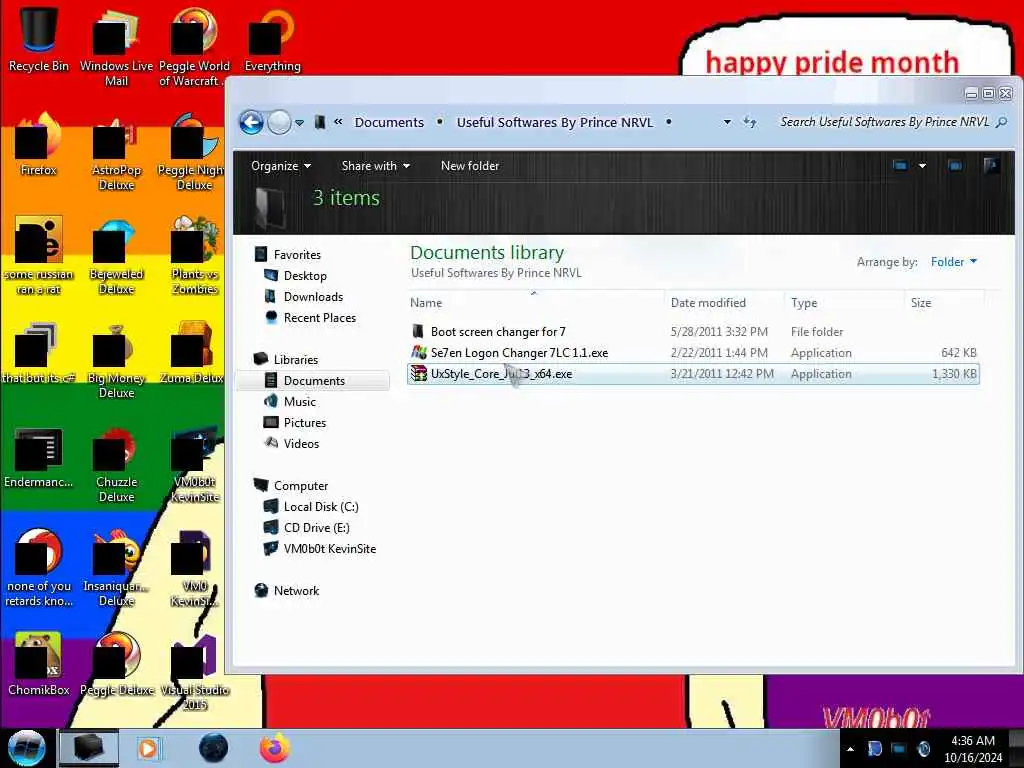The width and height of the screenshot is (1024, 768).
Task: Select Documents library in sidebar
Action: click(313, 381)
